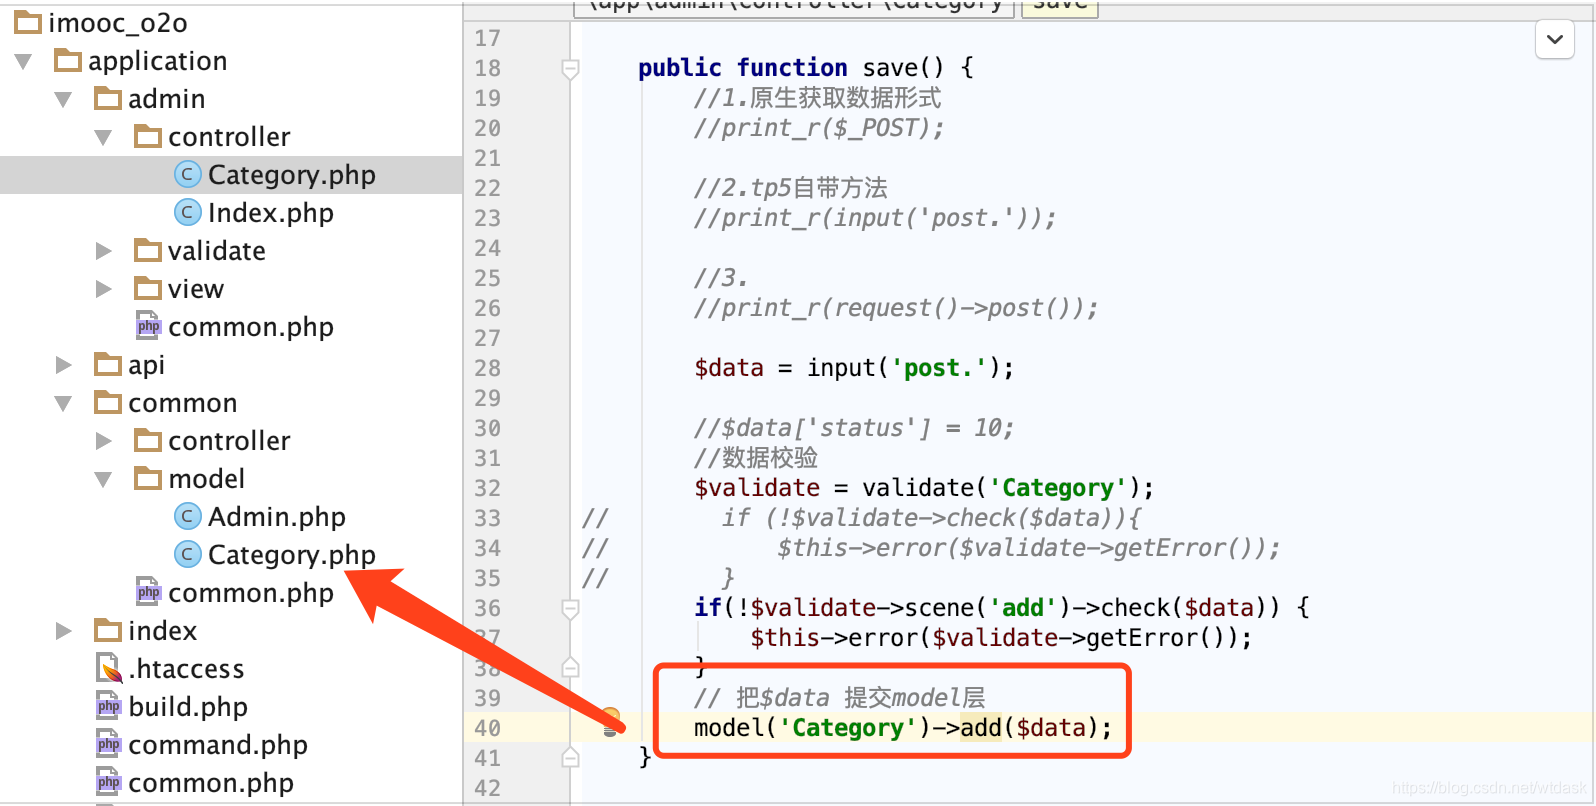
Task: Expand the view folder arrow
Action: point(104,288)
